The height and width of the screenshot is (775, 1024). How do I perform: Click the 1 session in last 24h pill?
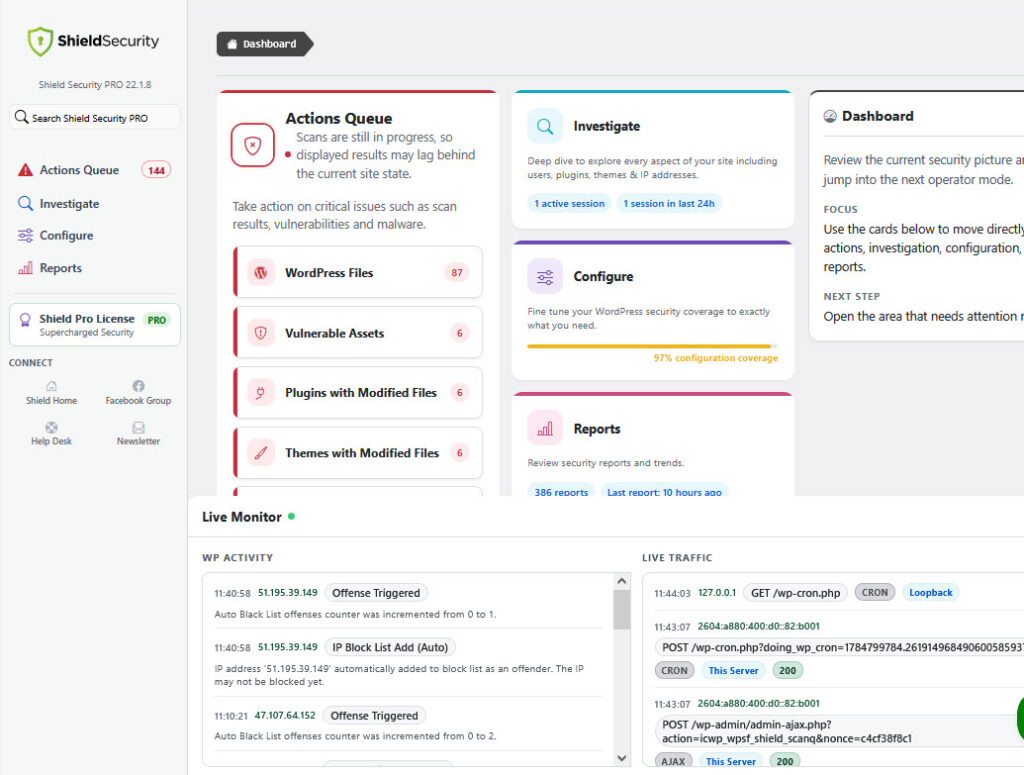669,203
